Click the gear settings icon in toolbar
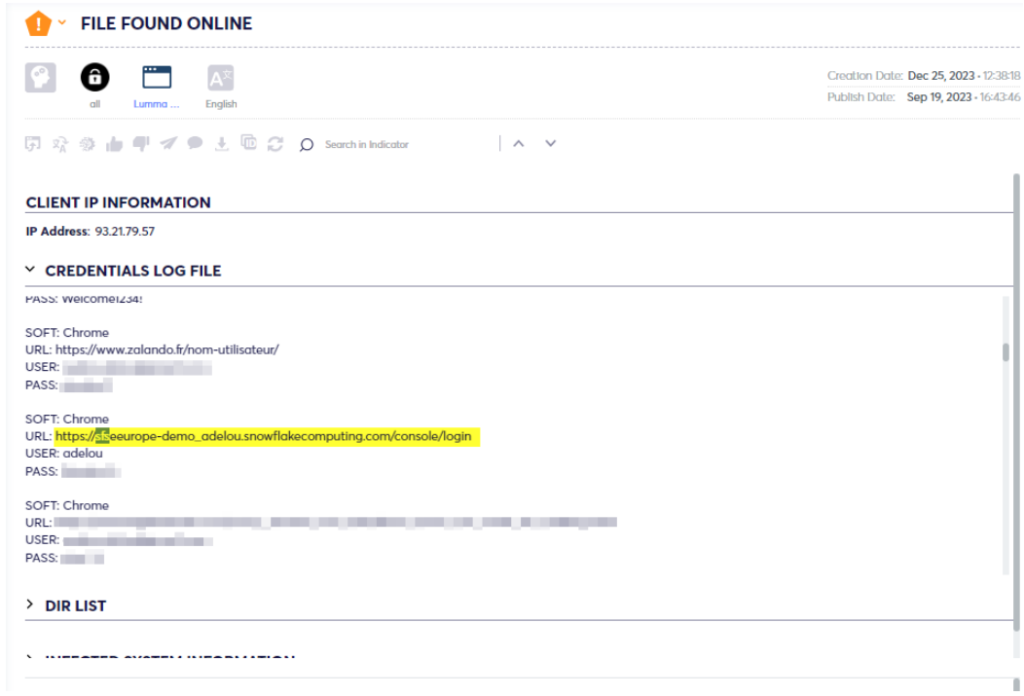Viewport: 1024px width, 696px height. point(87,144)
